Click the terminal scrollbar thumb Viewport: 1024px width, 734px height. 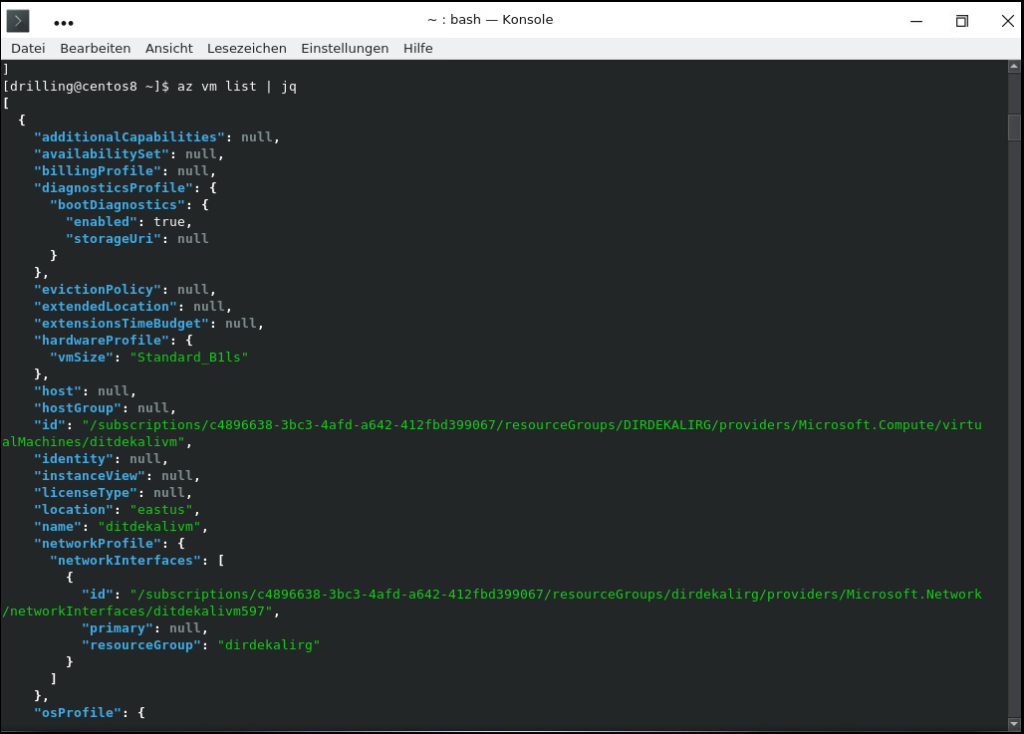click(1014, 127)
